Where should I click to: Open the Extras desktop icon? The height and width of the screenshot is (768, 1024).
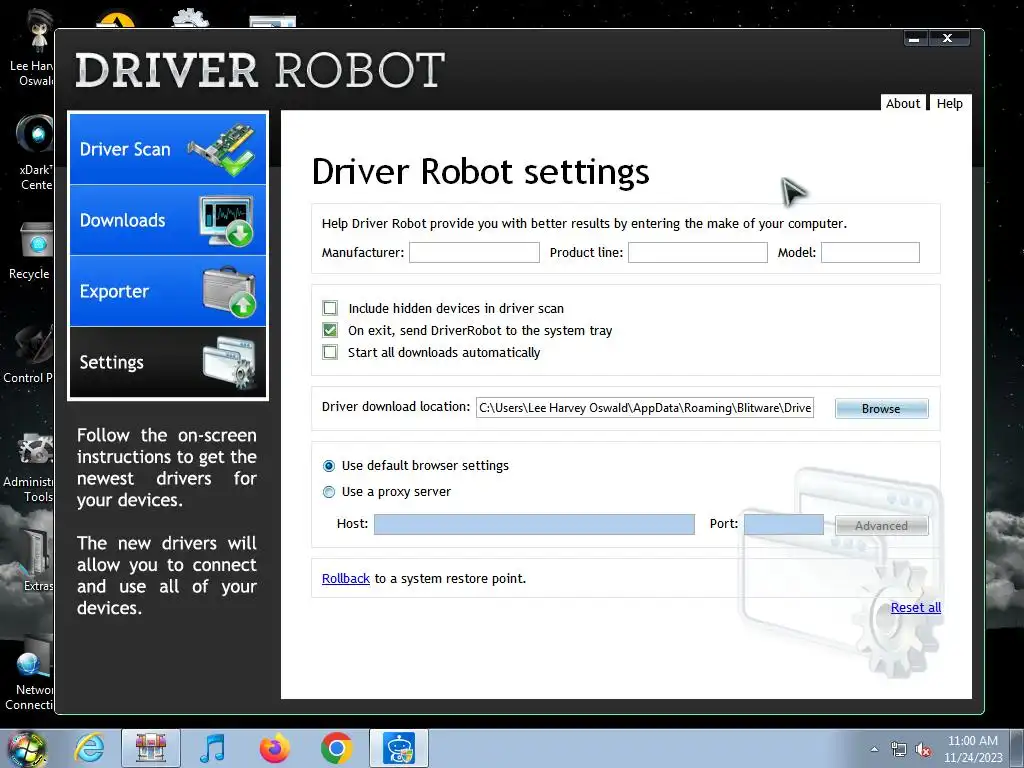coord(37,560)
